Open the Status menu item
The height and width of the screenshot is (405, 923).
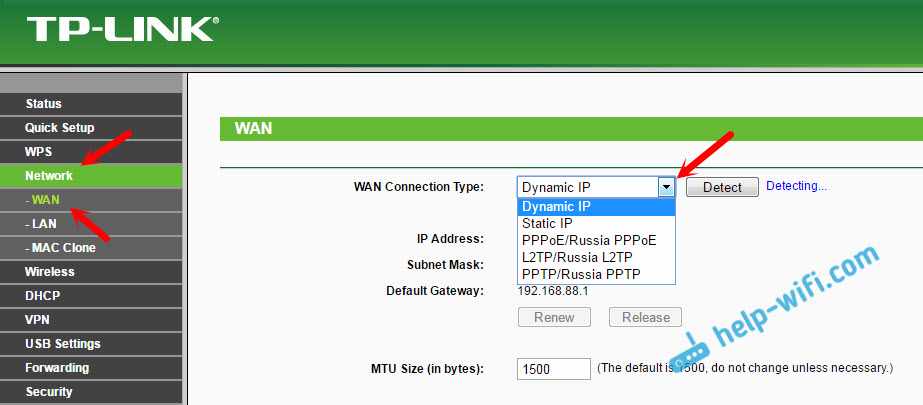coord(92,104)
